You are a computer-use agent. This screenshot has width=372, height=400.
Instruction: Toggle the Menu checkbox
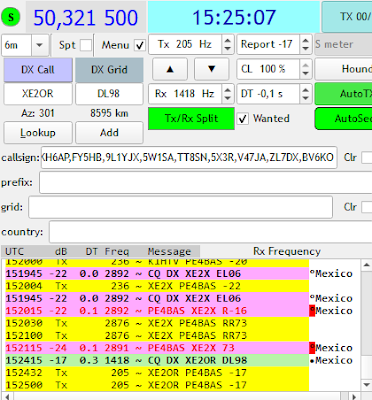(x=140, y=45)
